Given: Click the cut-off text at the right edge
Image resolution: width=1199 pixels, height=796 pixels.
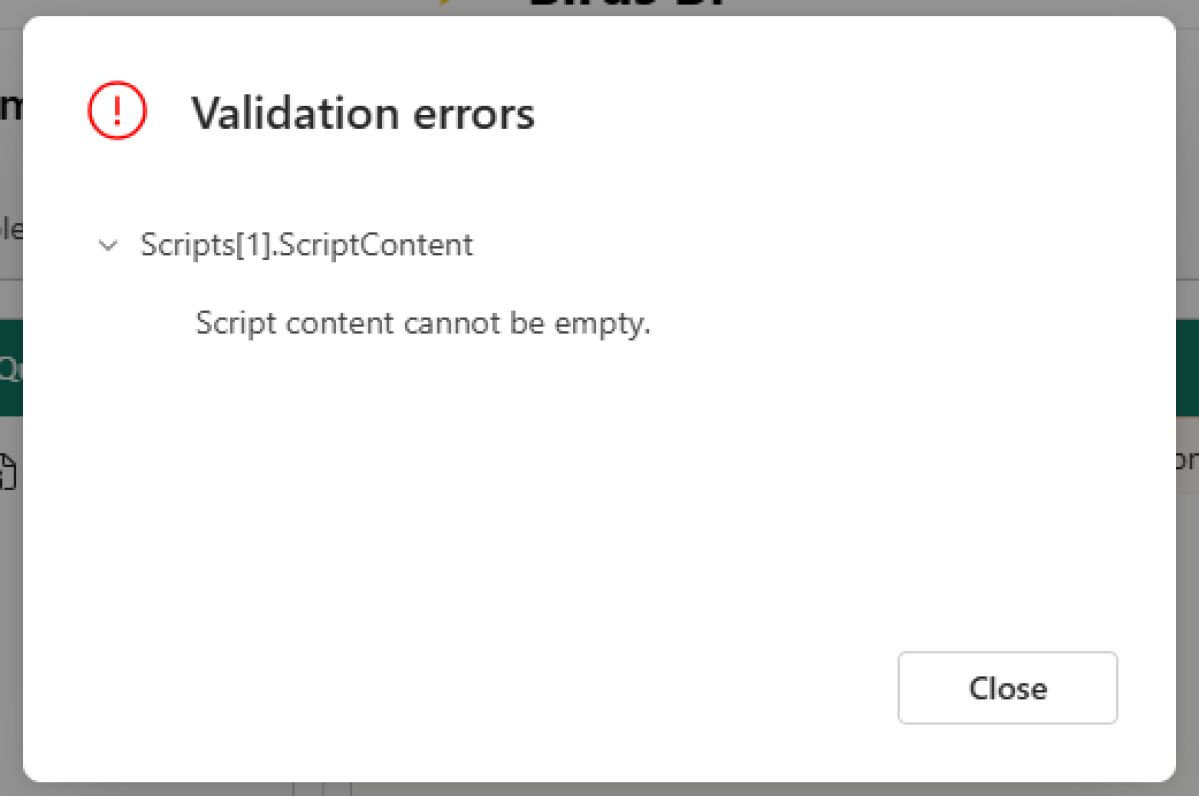Looking at the screenshot, I should coord(1188,460).
